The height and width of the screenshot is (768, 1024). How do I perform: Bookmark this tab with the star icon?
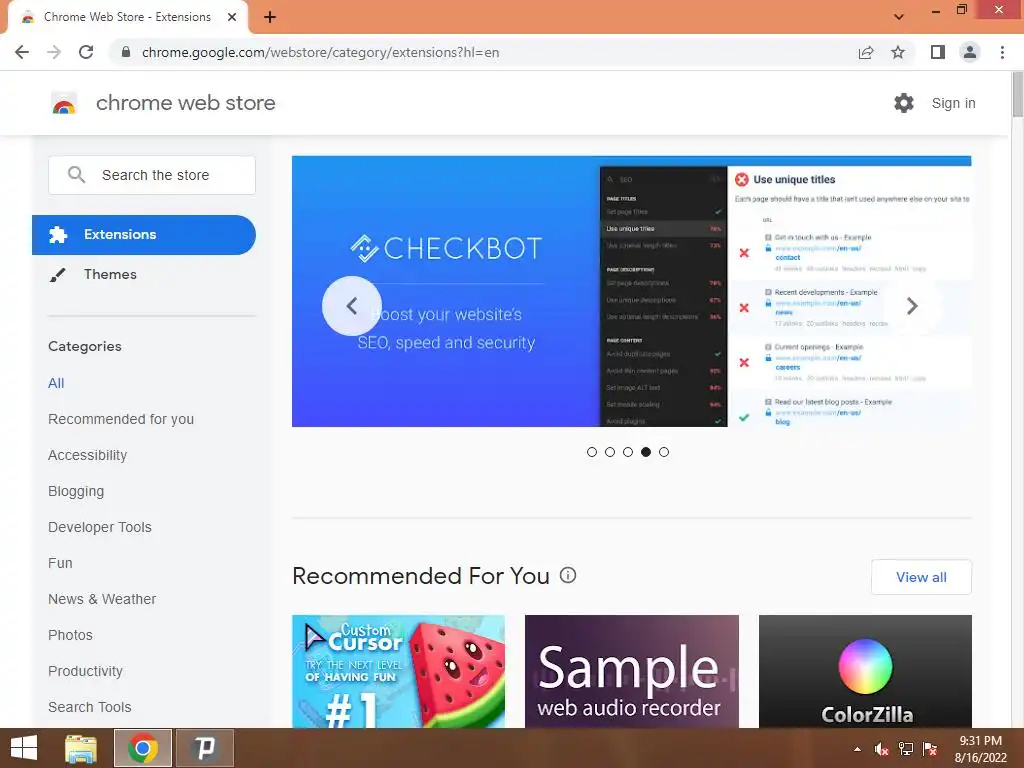coord(898,52)
